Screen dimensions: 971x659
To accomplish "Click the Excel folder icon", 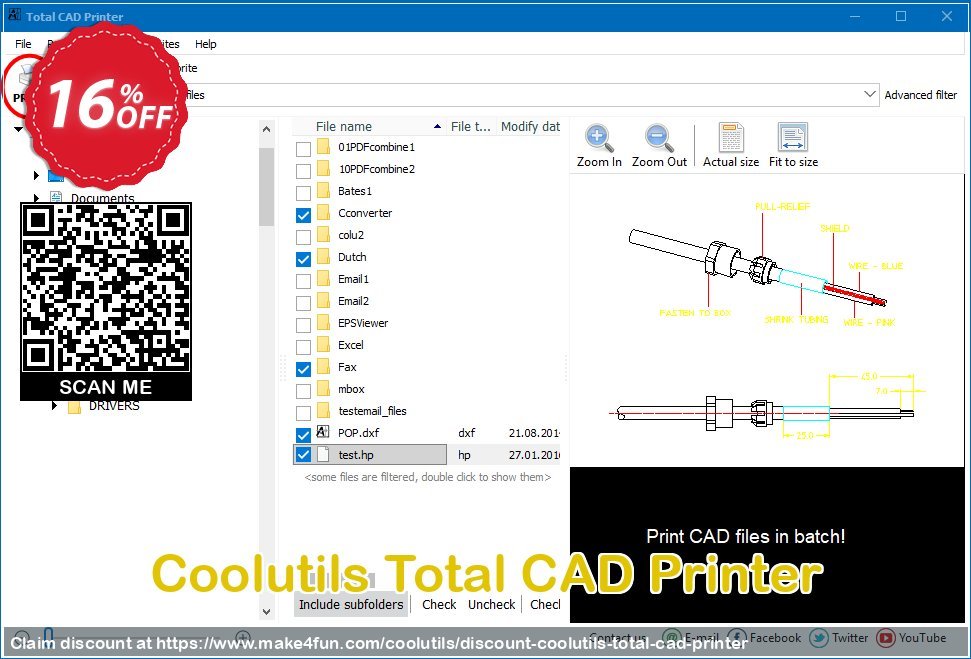I will (x=323, y=344).
